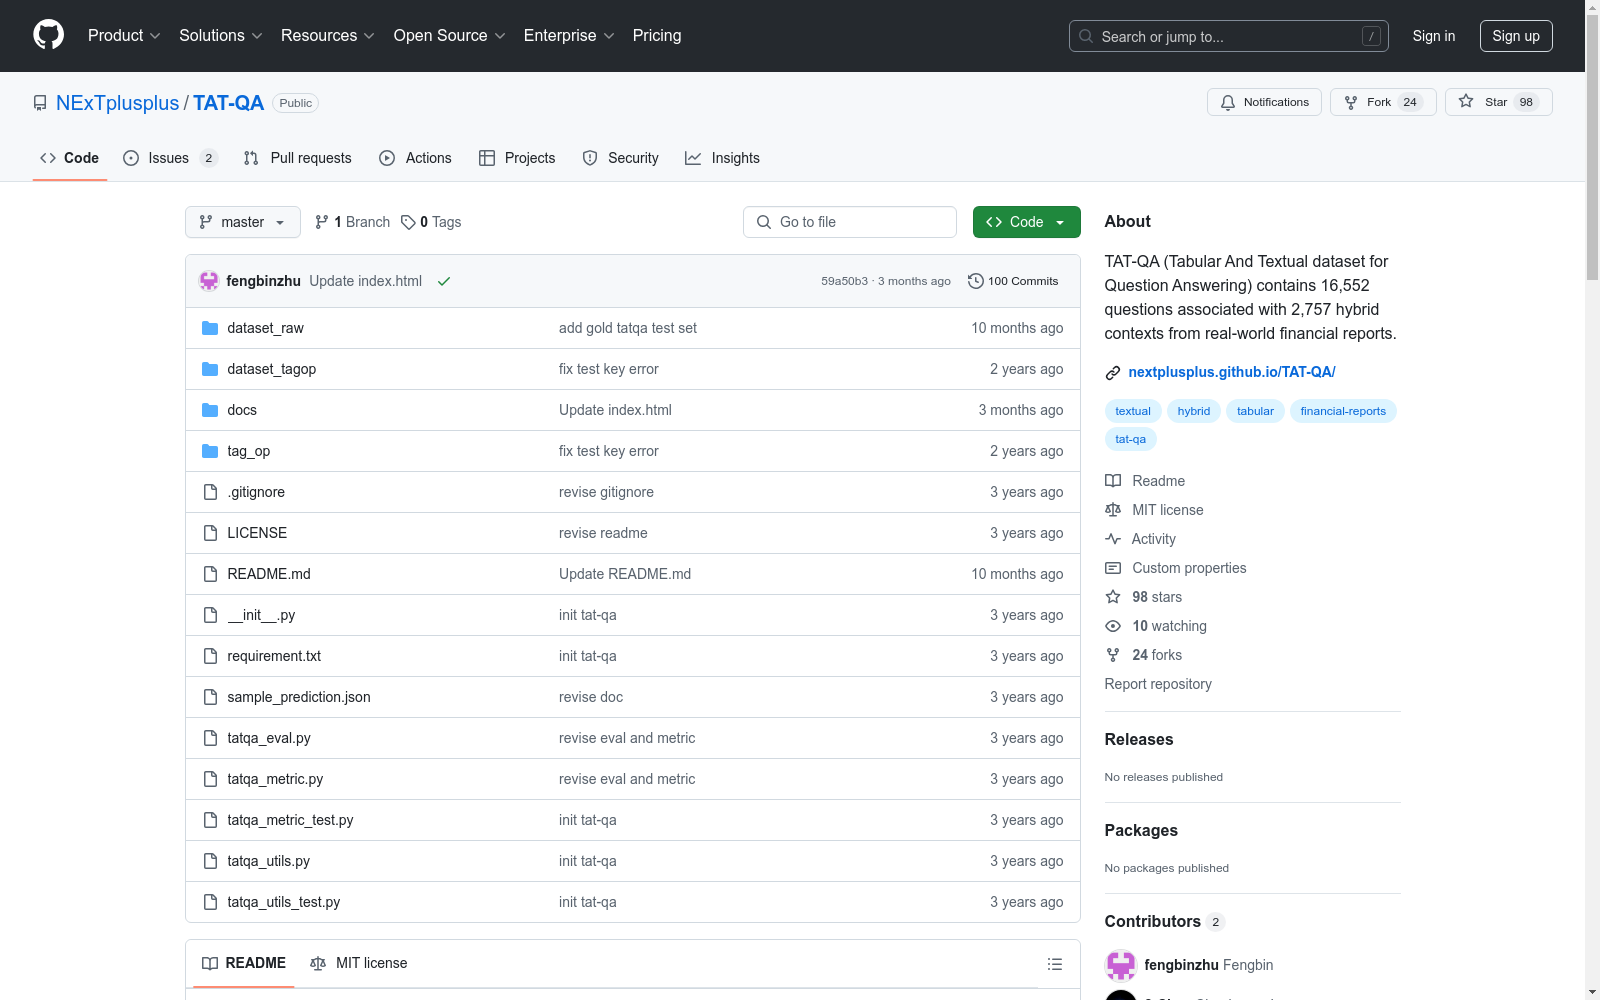The height and width of the screenshot is (1000, 1600).
Task: Open the dataset_raw folder
Action: (265, 328)
